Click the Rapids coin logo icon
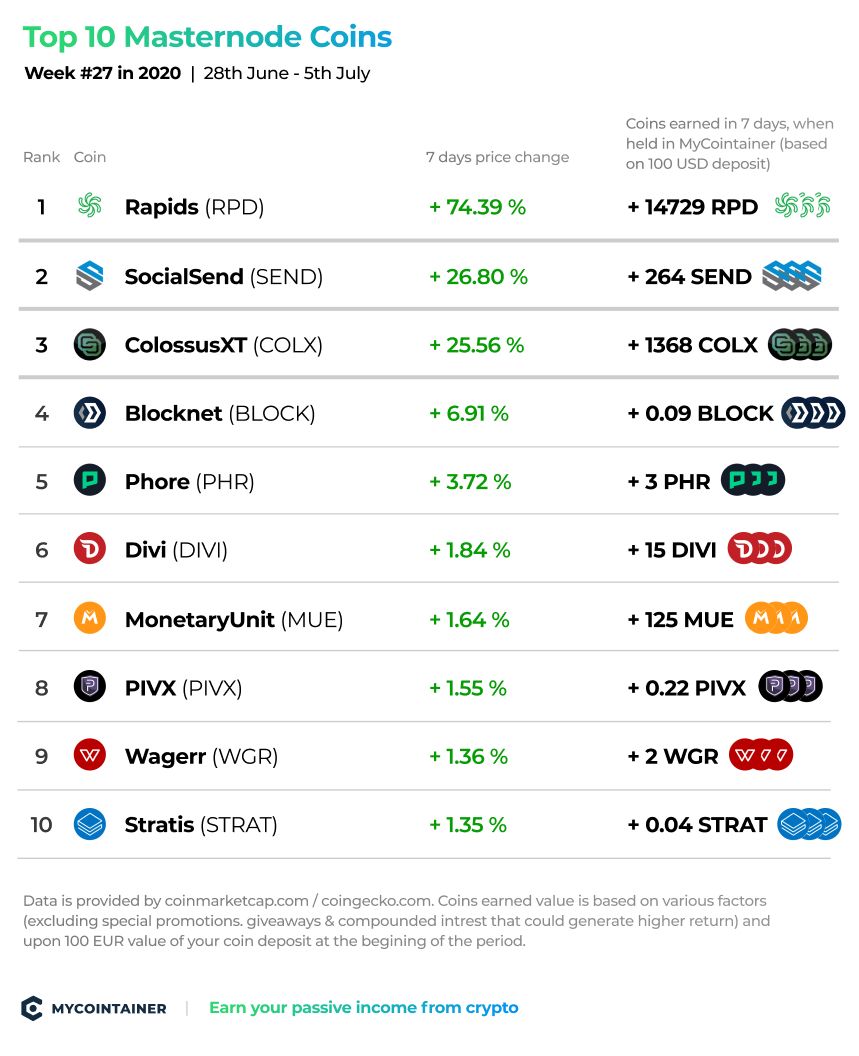Image resolution: width=859 pixels, height=1056 pixels. tap(90, 205)
